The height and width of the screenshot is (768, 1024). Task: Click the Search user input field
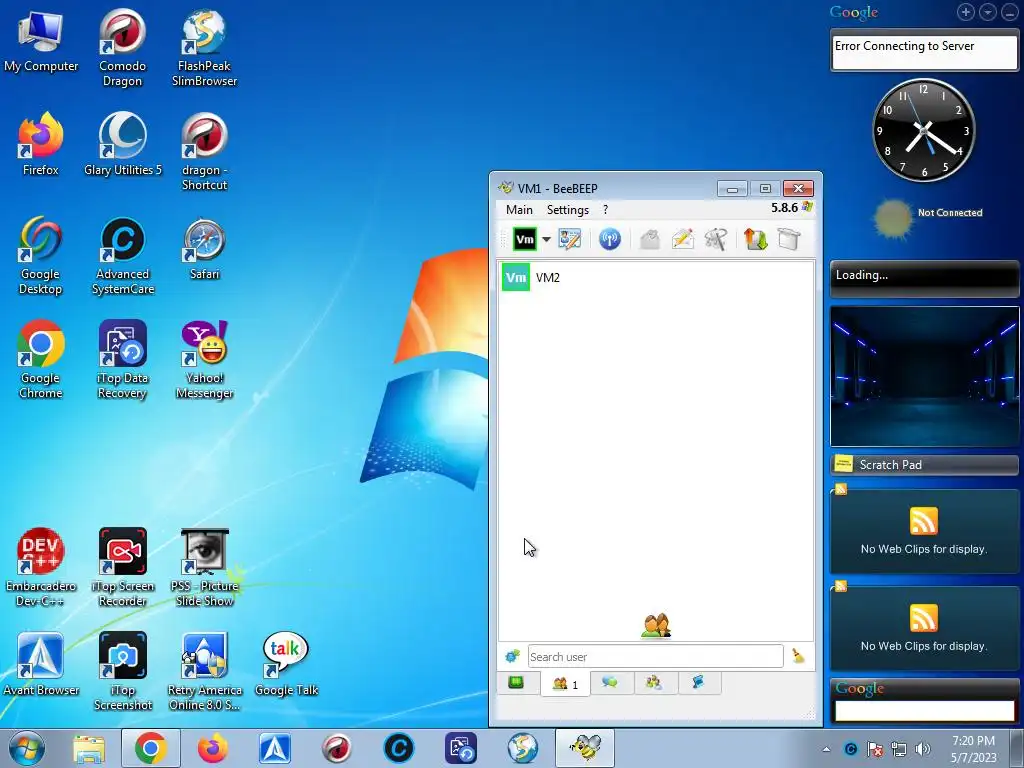[x=655, y=656]
